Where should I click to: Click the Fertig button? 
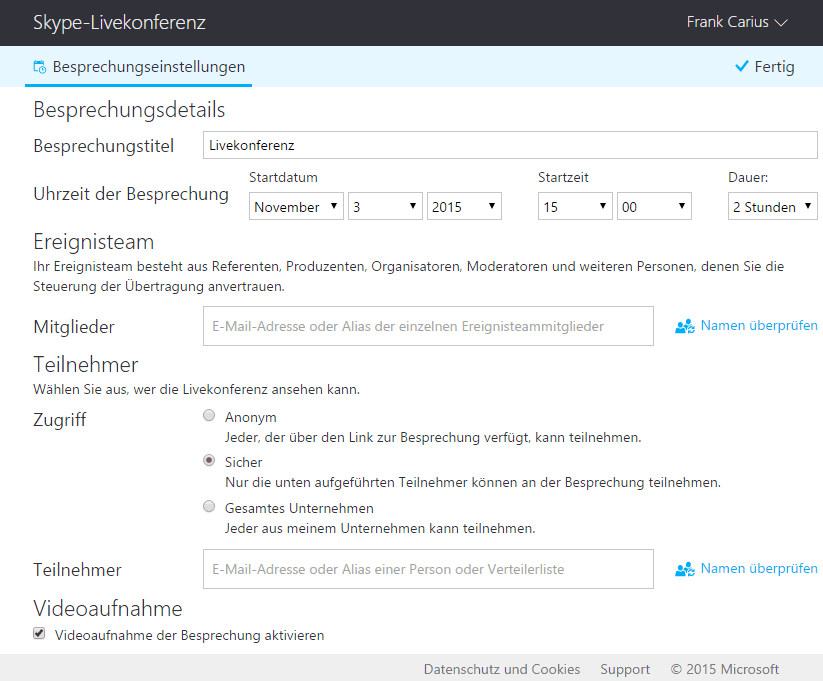coord(765,67)
